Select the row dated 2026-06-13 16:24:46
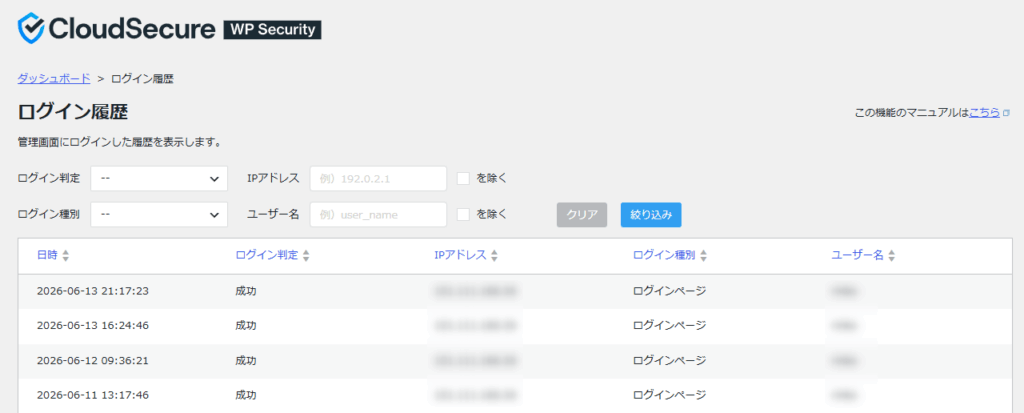This screenshot has height=413, width=1024. click(x=515, y=325)
